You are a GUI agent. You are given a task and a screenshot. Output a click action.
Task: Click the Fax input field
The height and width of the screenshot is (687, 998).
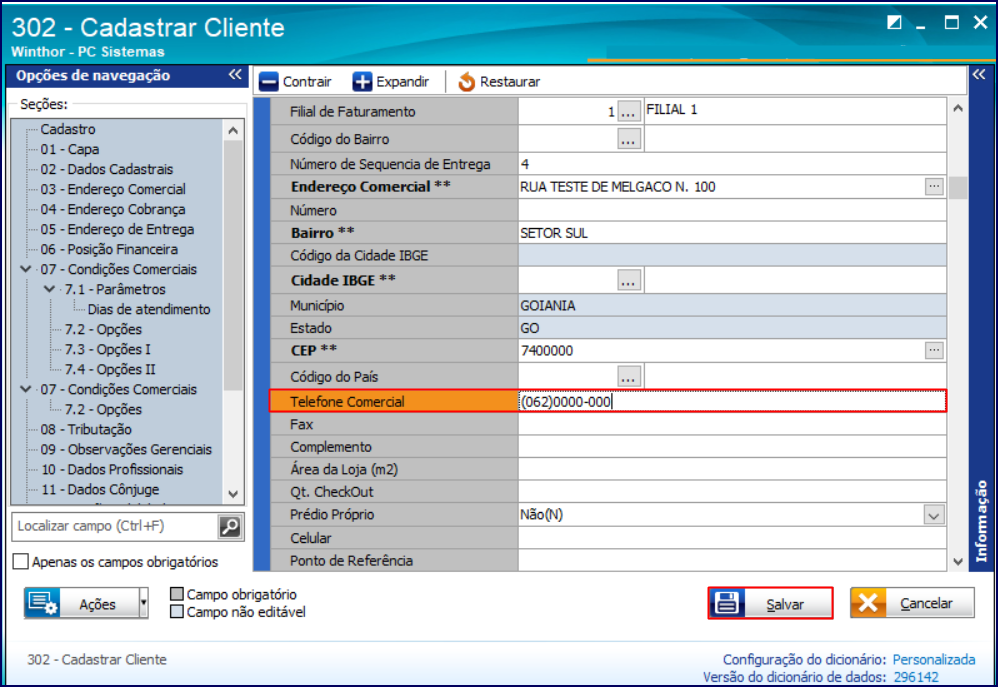click(x=732, y=424)
